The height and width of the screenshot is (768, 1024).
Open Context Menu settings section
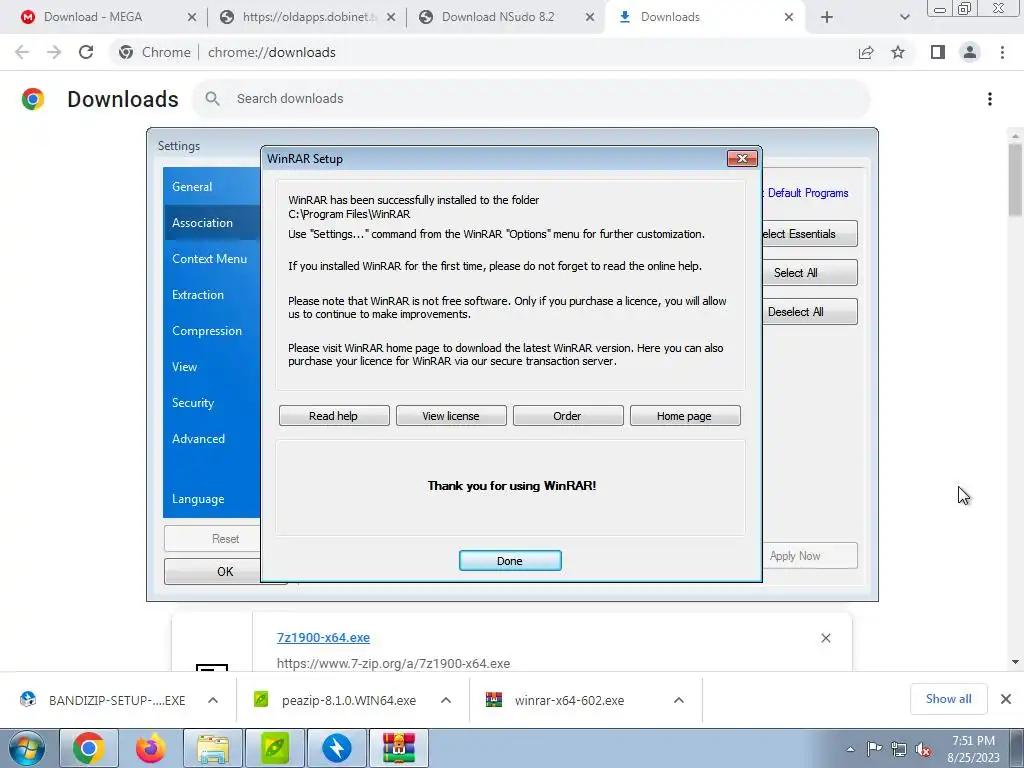[x=210, y=259]
